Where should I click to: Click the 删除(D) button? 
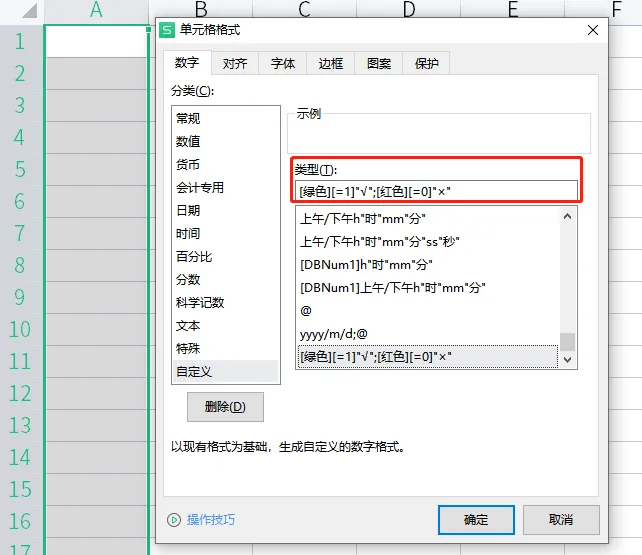pos(225,407)
